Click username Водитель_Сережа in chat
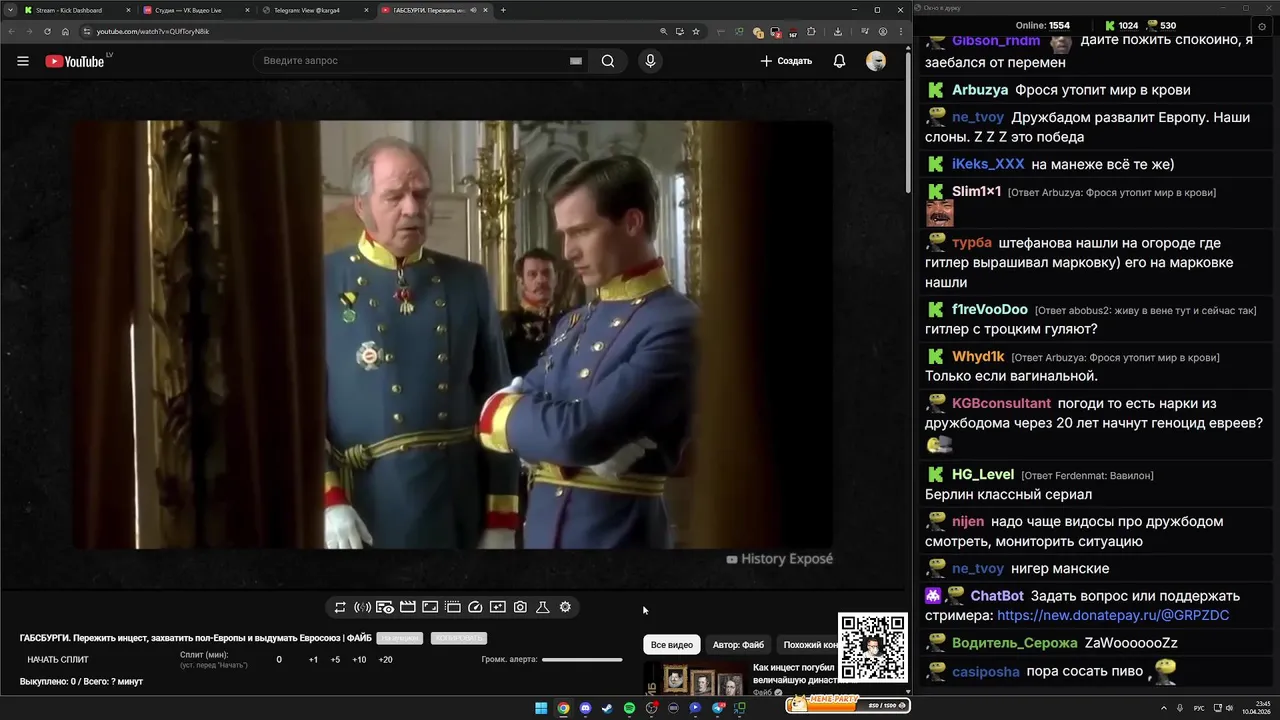This screenshot has height=720, width=1280. pyautogui.click(x=1015, y=643)
